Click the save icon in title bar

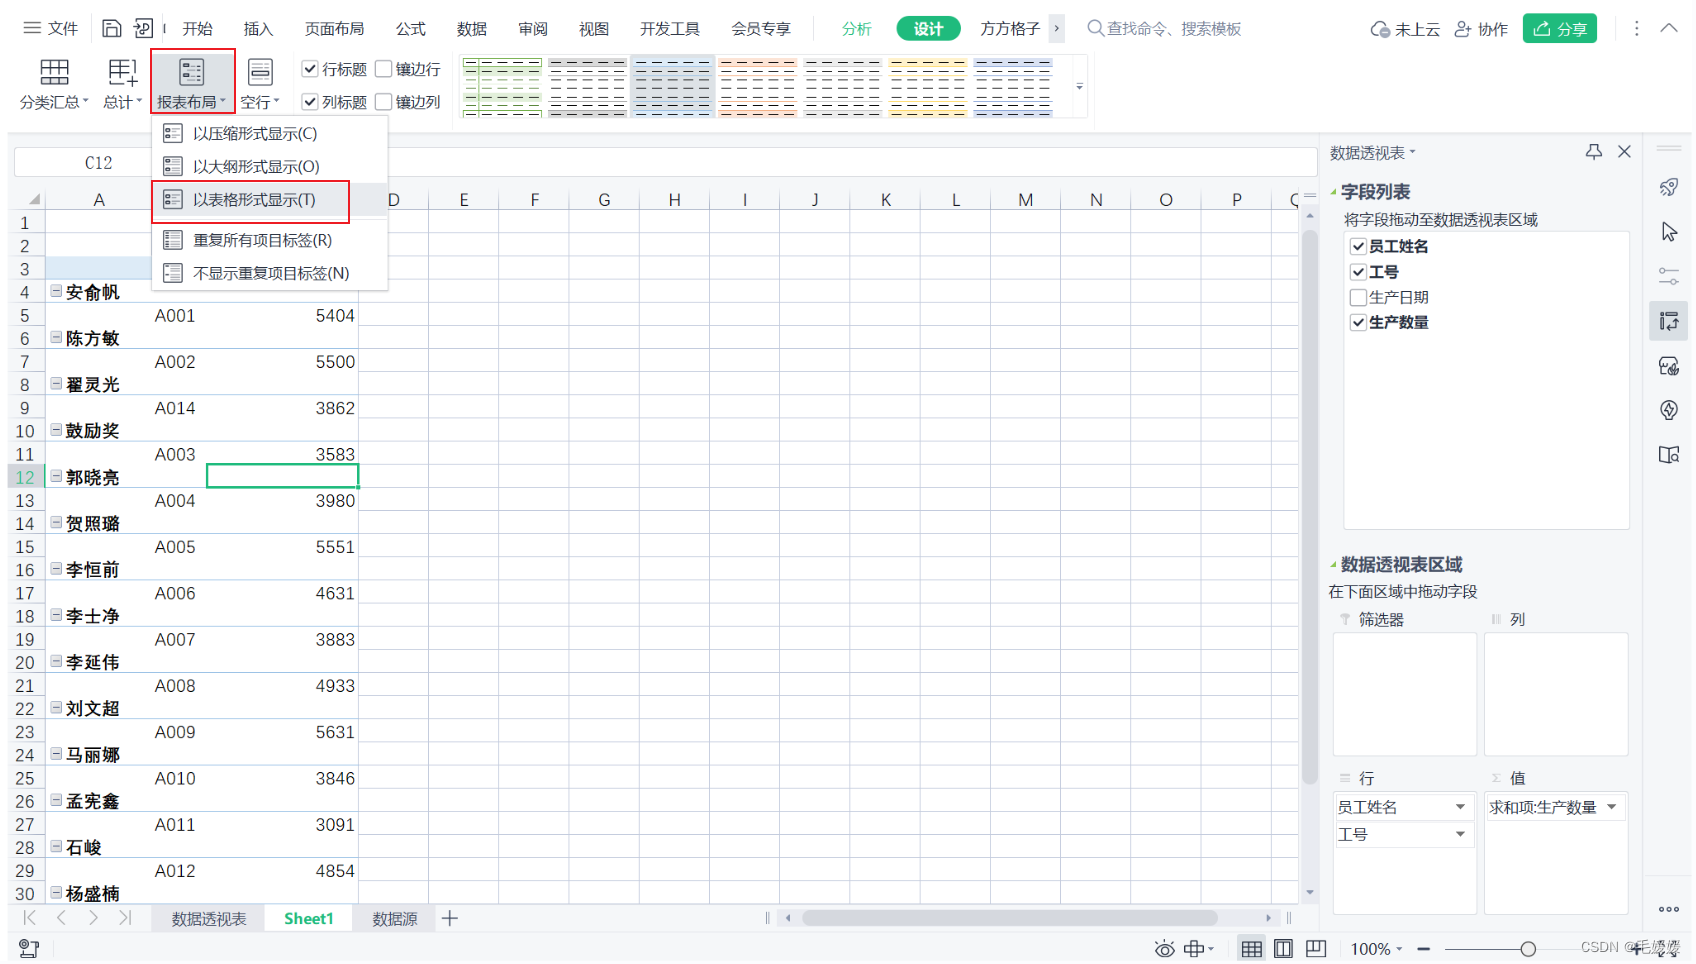point(112,28)
